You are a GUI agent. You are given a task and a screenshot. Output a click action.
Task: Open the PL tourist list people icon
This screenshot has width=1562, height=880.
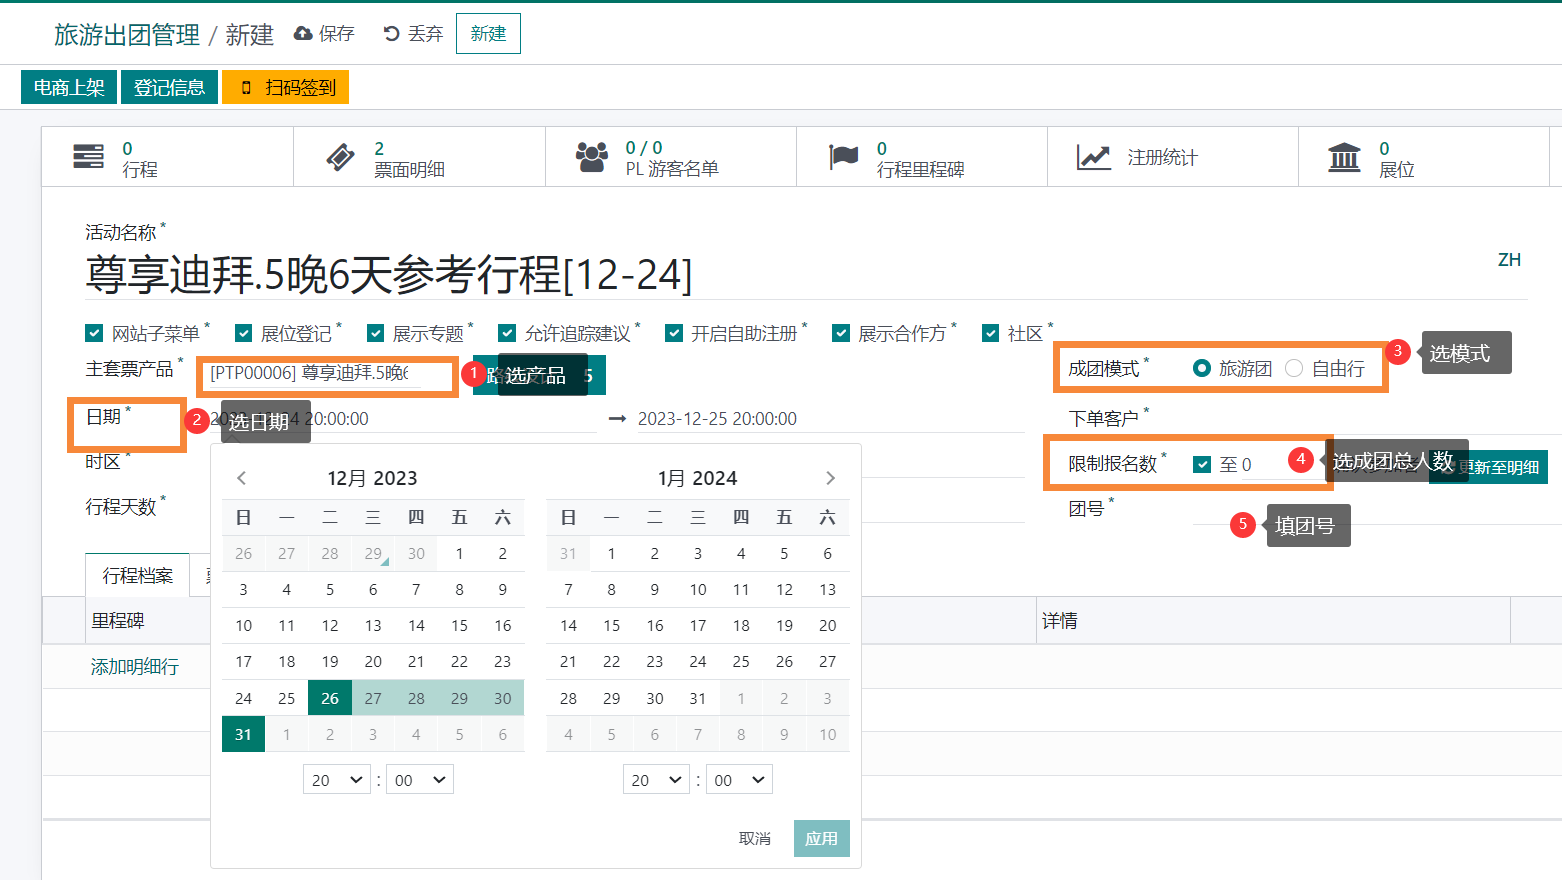pyautogui.click(x=592, y=157)
